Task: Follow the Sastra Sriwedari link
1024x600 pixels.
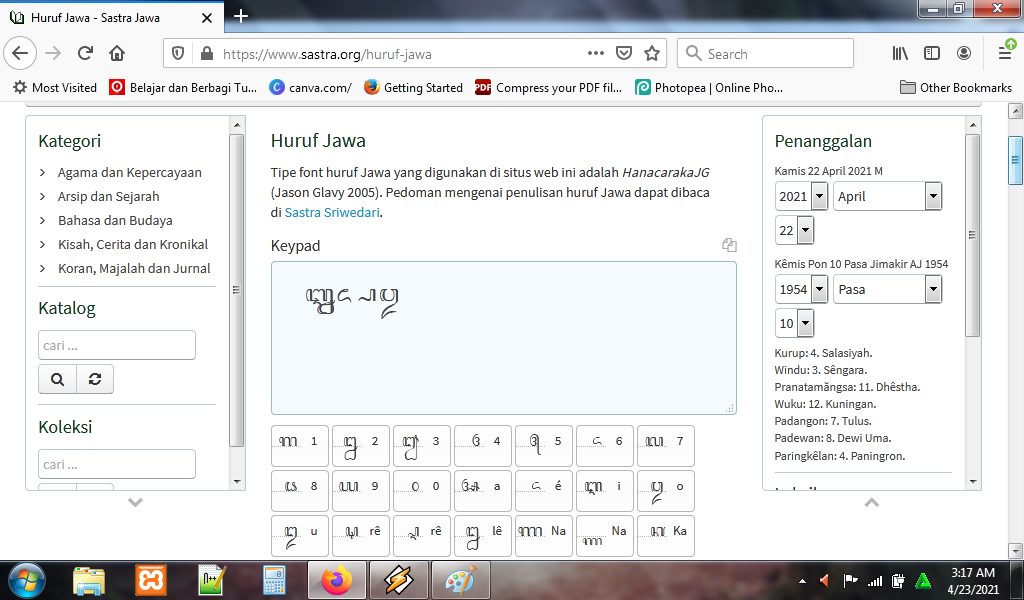Action: tap(332, 212)
